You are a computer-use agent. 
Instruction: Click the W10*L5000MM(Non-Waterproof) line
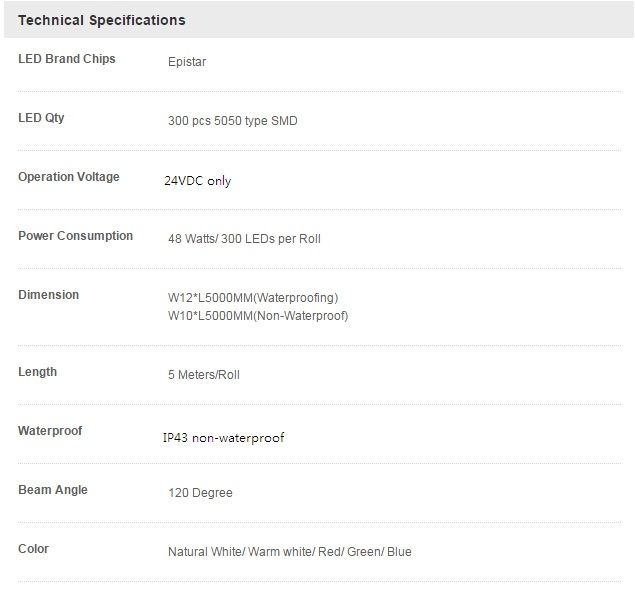(258, 315)
